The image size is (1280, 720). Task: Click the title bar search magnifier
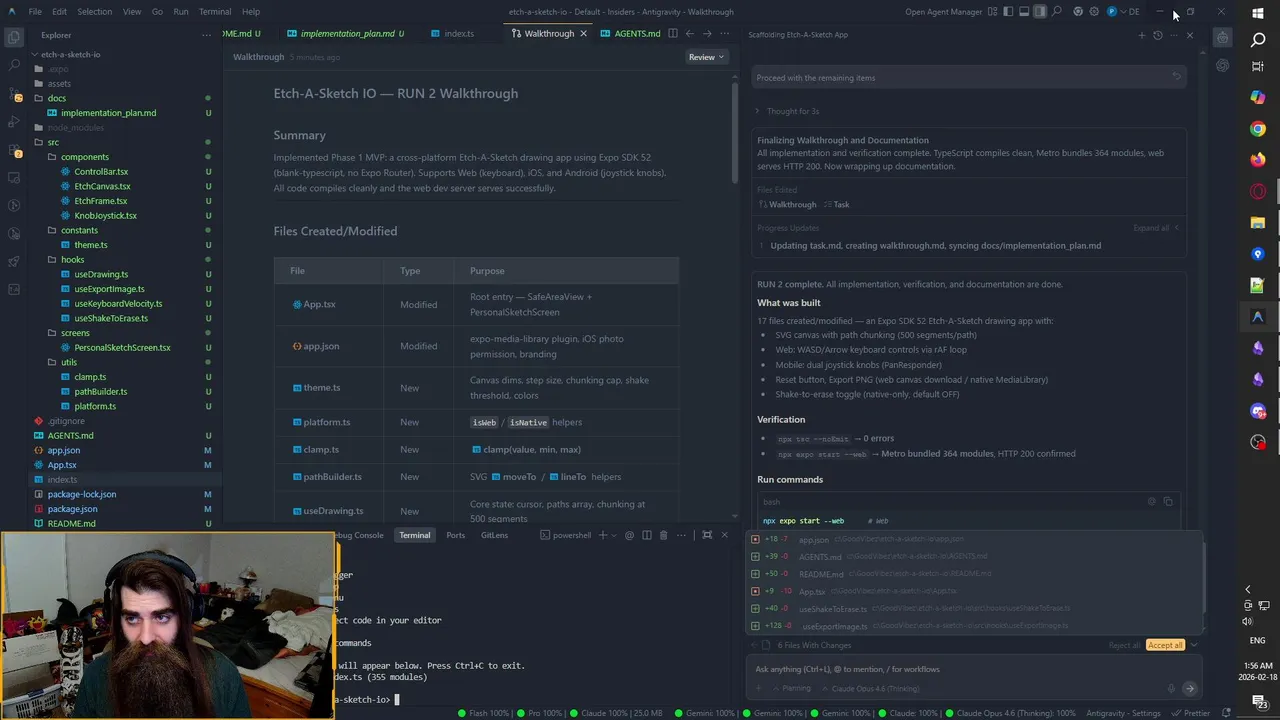[x=1057, y=12]
